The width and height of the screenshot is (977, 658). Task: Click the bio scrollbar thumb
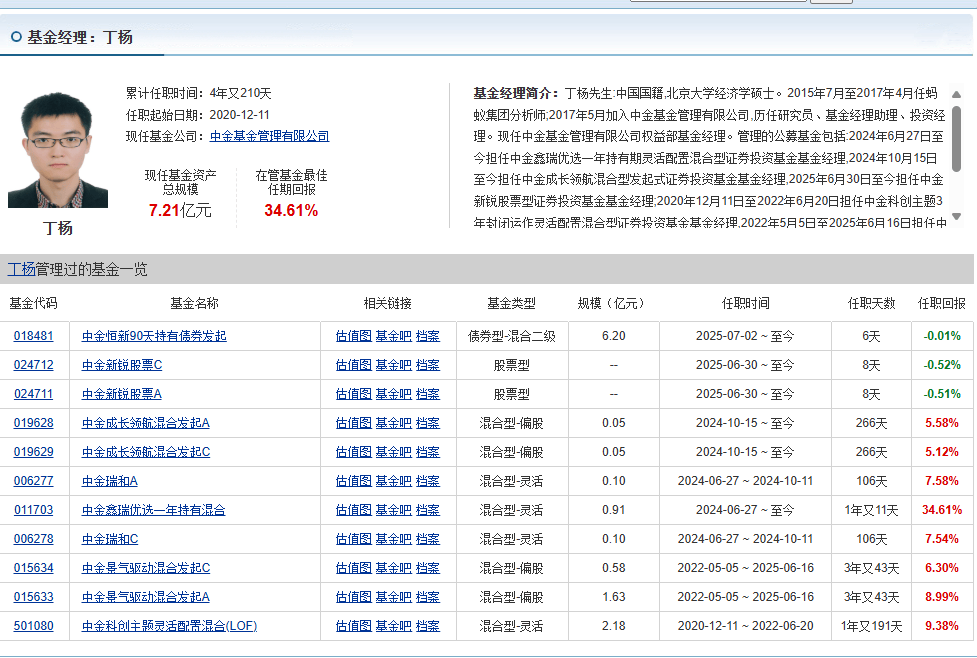[956, 138]
